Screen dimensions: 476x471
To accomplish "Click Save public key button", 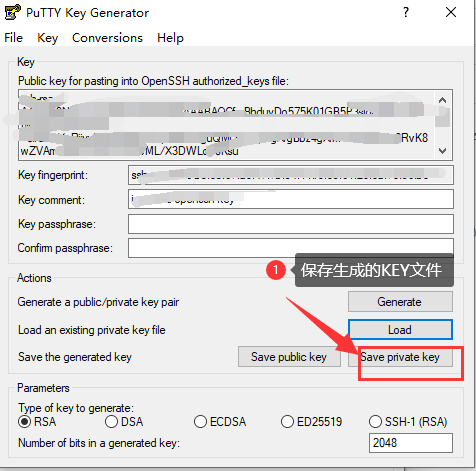I will (x=289, y=357).
